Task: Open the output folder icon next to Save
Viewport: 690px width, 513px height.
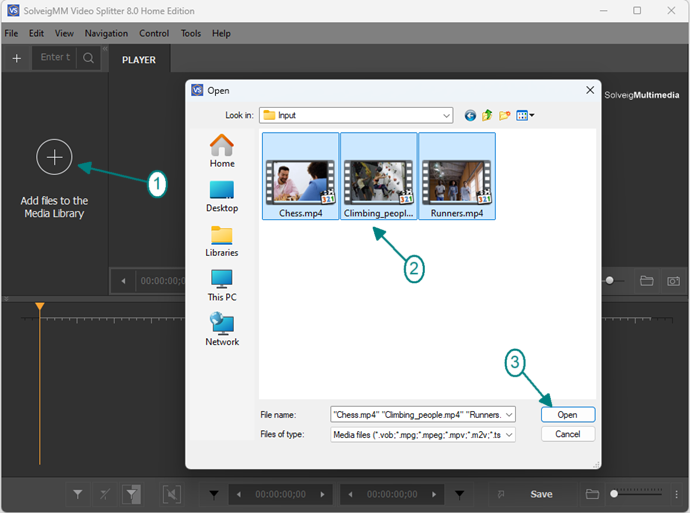Action: click(592, 494)
